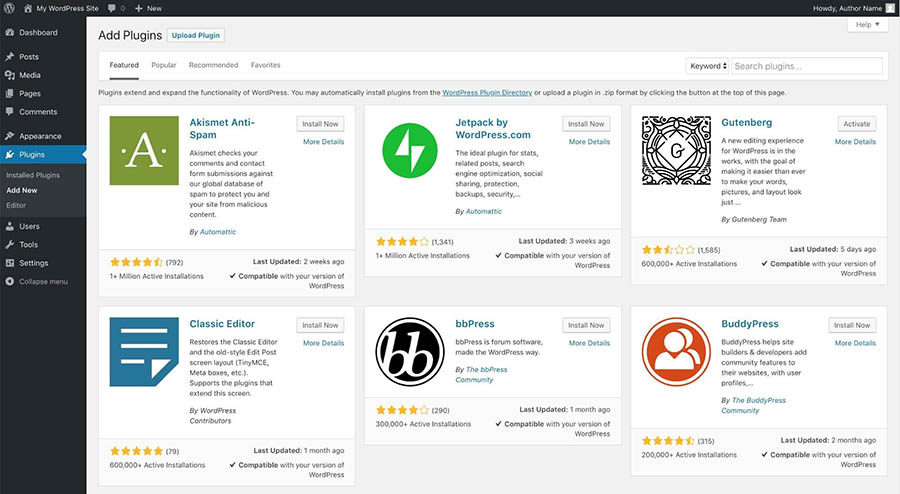Click the Classic Editor five-star rating
Image resolution: width=900 pixels, height=494 pixels.
(x=136, y=451)
